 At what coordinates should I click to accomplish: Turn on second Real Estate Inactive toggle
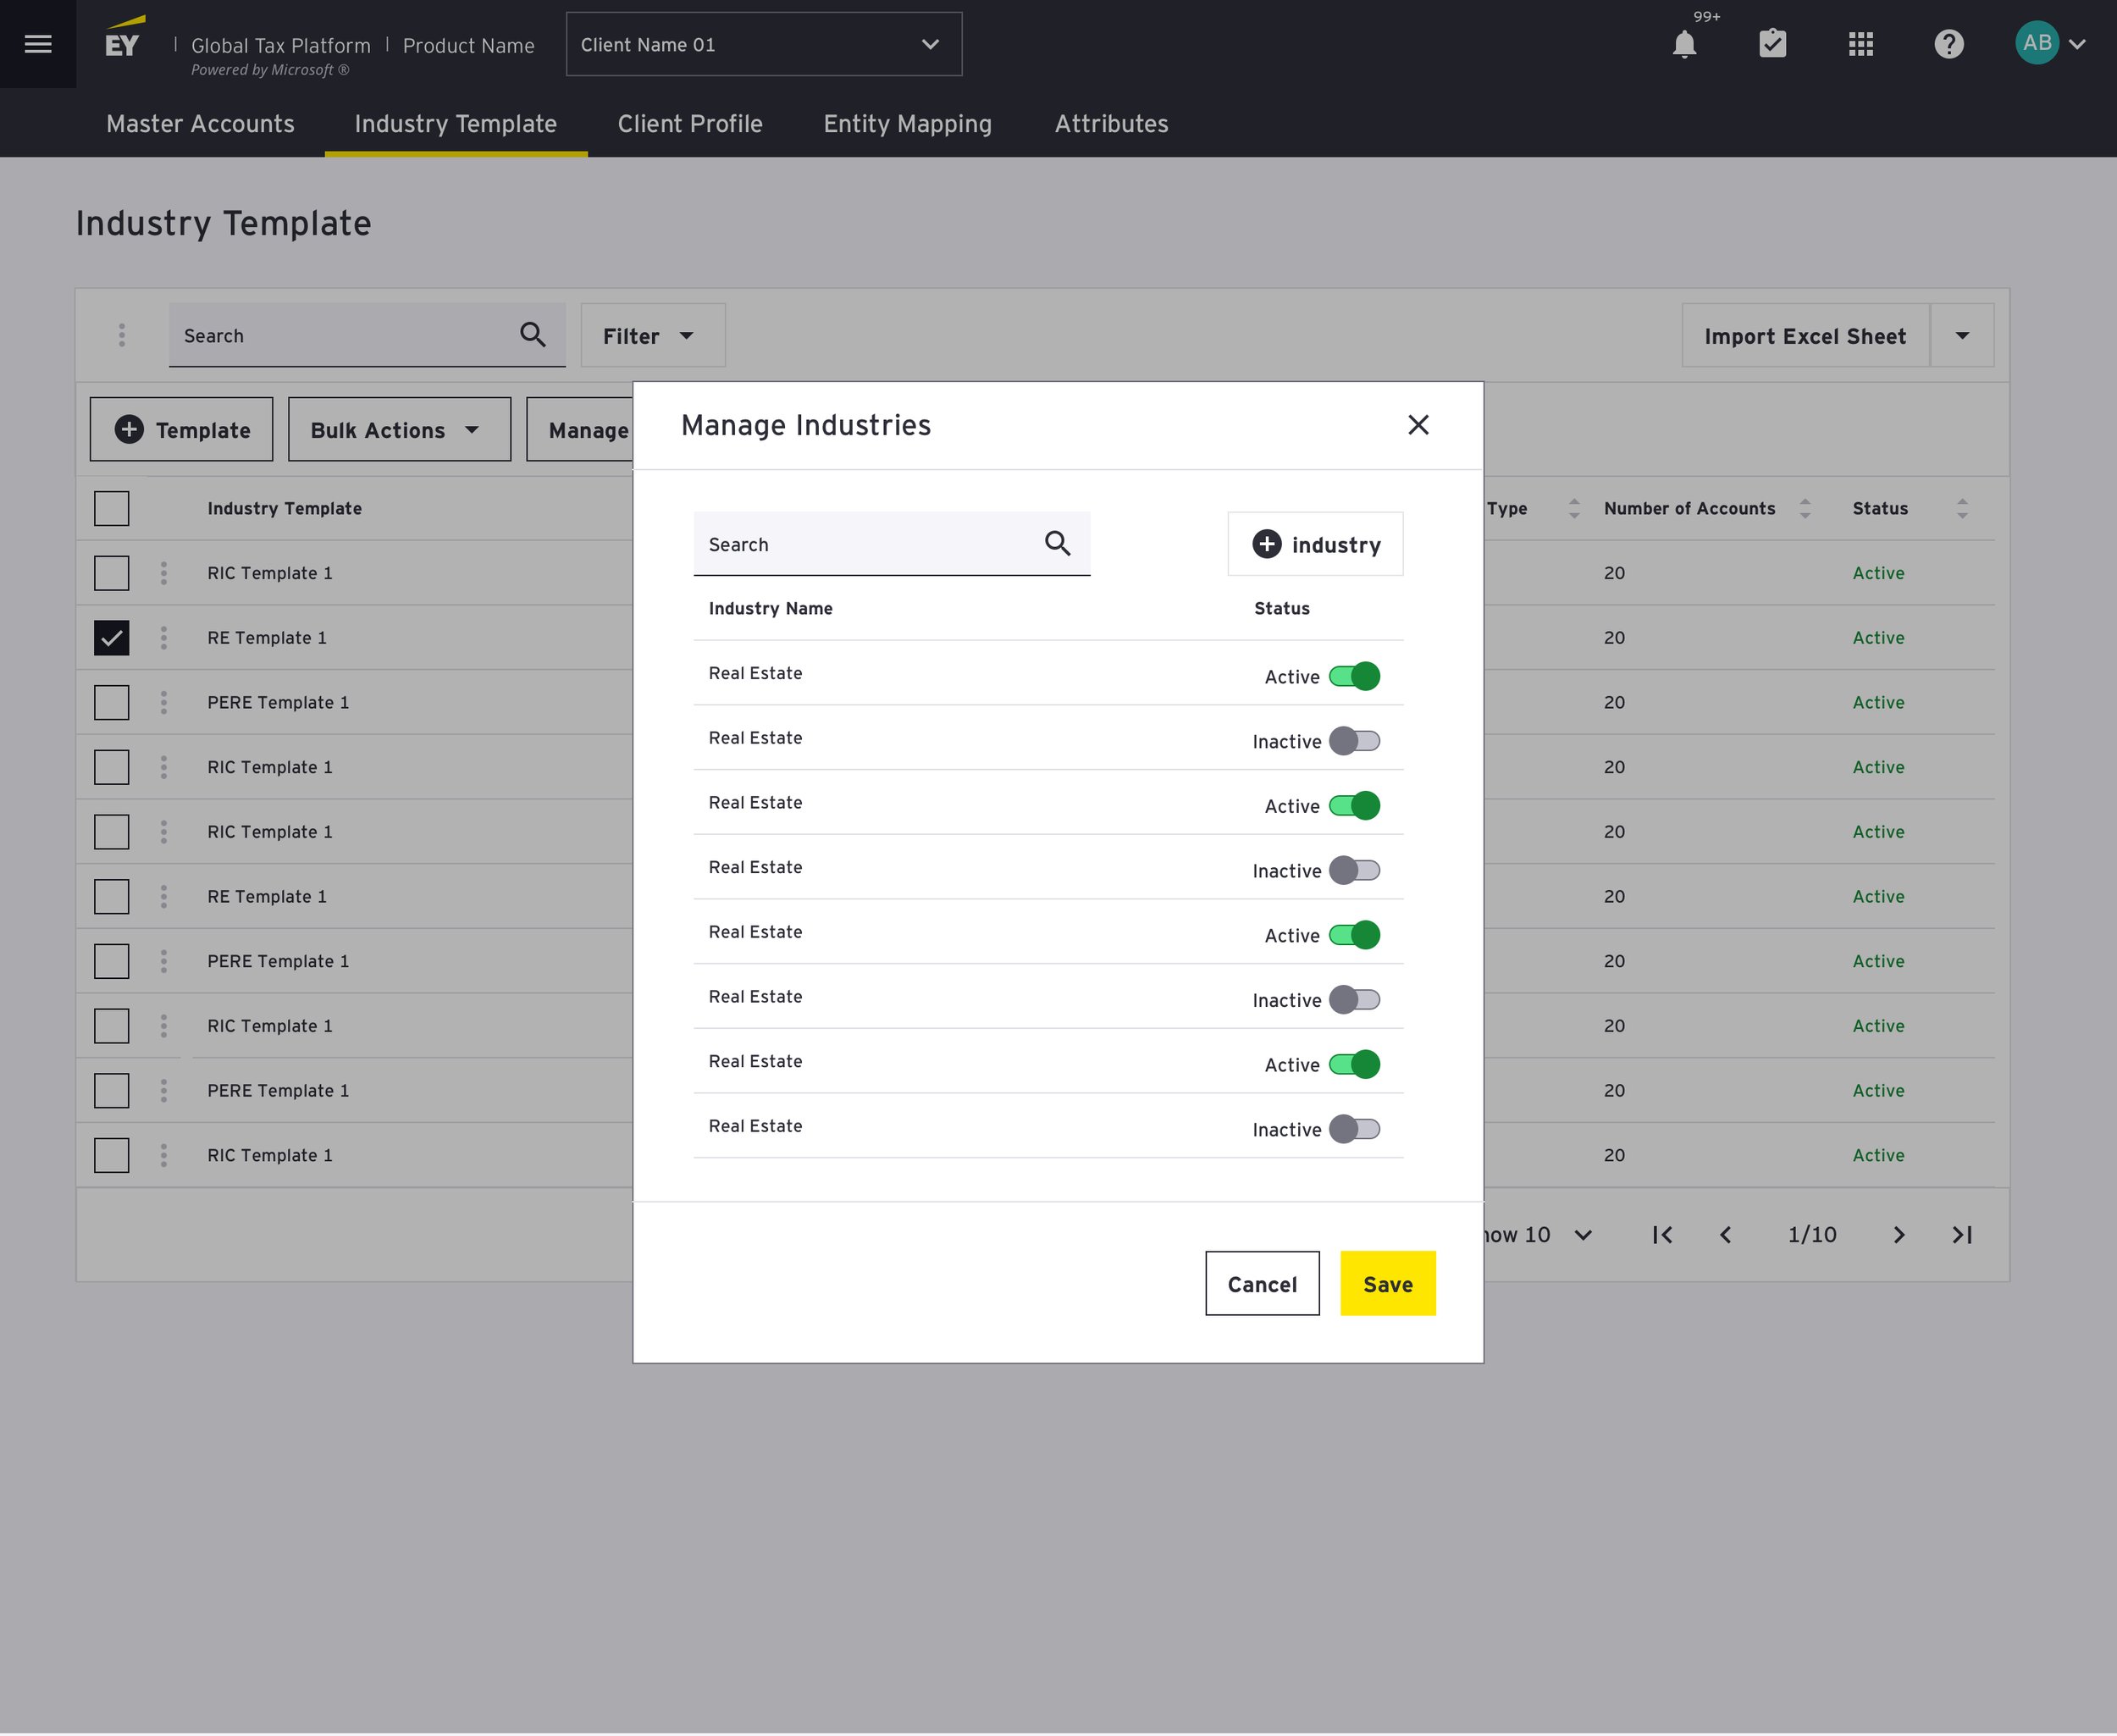point(1354,741)
